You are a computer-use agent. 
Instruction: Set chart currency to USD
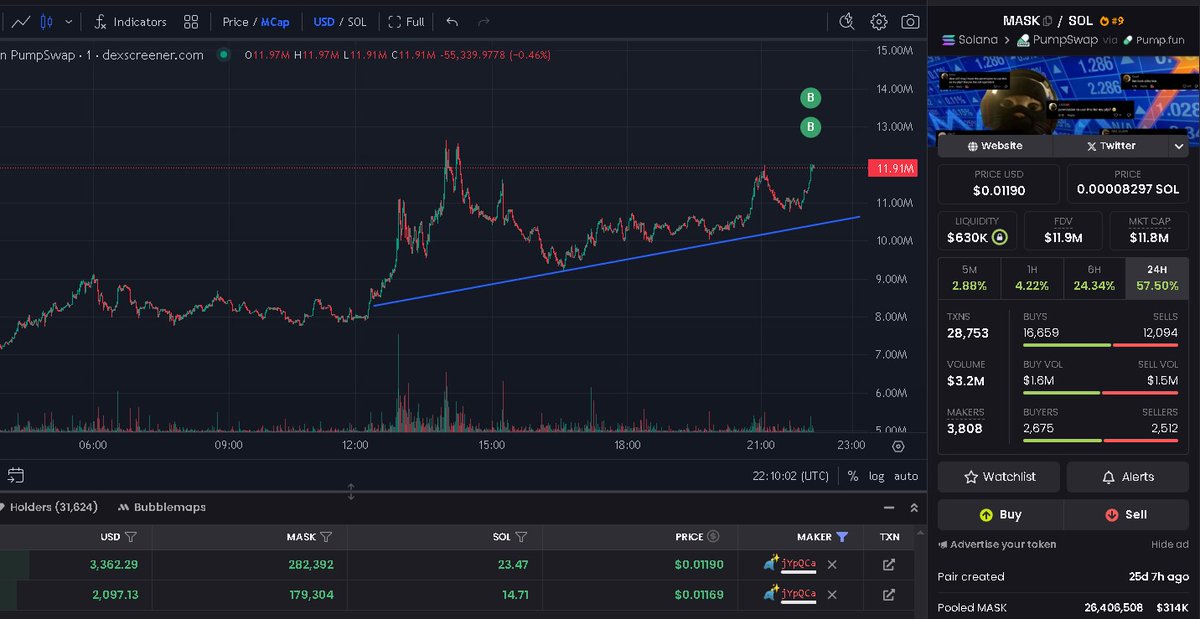(324, 22)
